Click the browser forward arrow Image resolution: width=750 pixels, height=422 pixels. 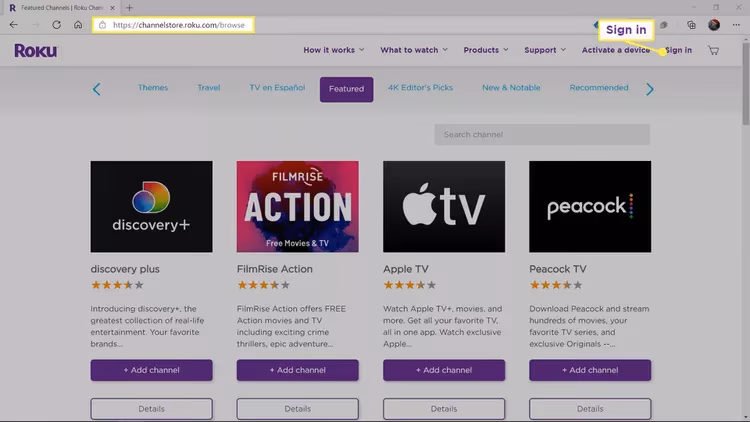35,25
